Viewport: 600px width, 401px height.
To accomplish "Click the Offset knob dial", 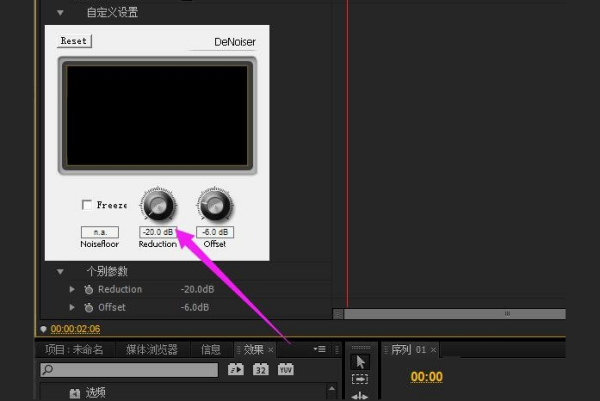I will [x=215, y=206].
